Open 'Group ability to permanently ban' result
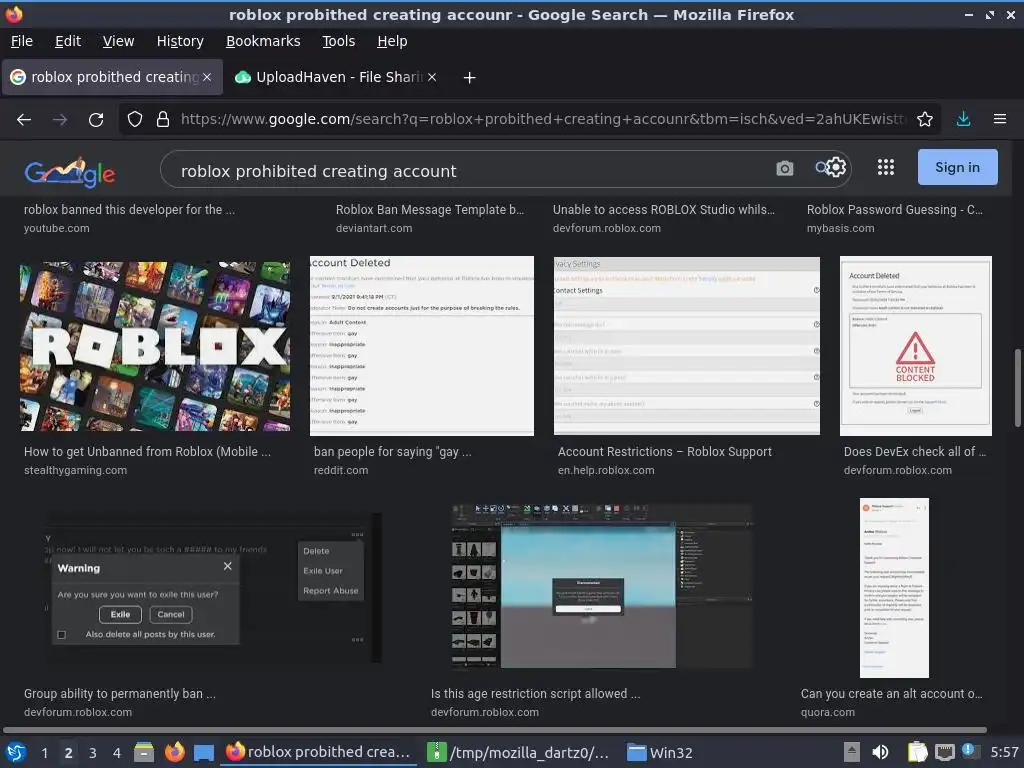 click(120, 694)
